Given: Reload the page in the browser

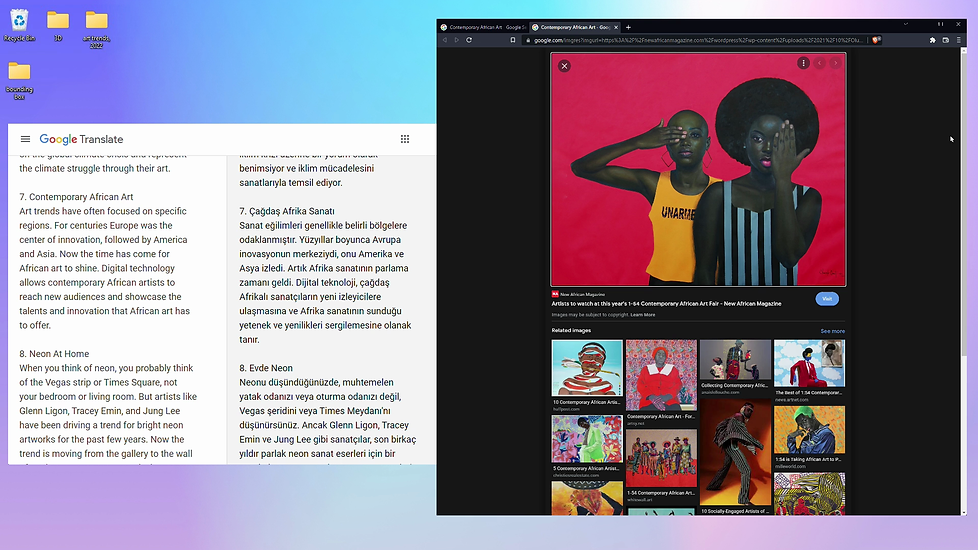Looking at the screenshot, I should (469, 40).
